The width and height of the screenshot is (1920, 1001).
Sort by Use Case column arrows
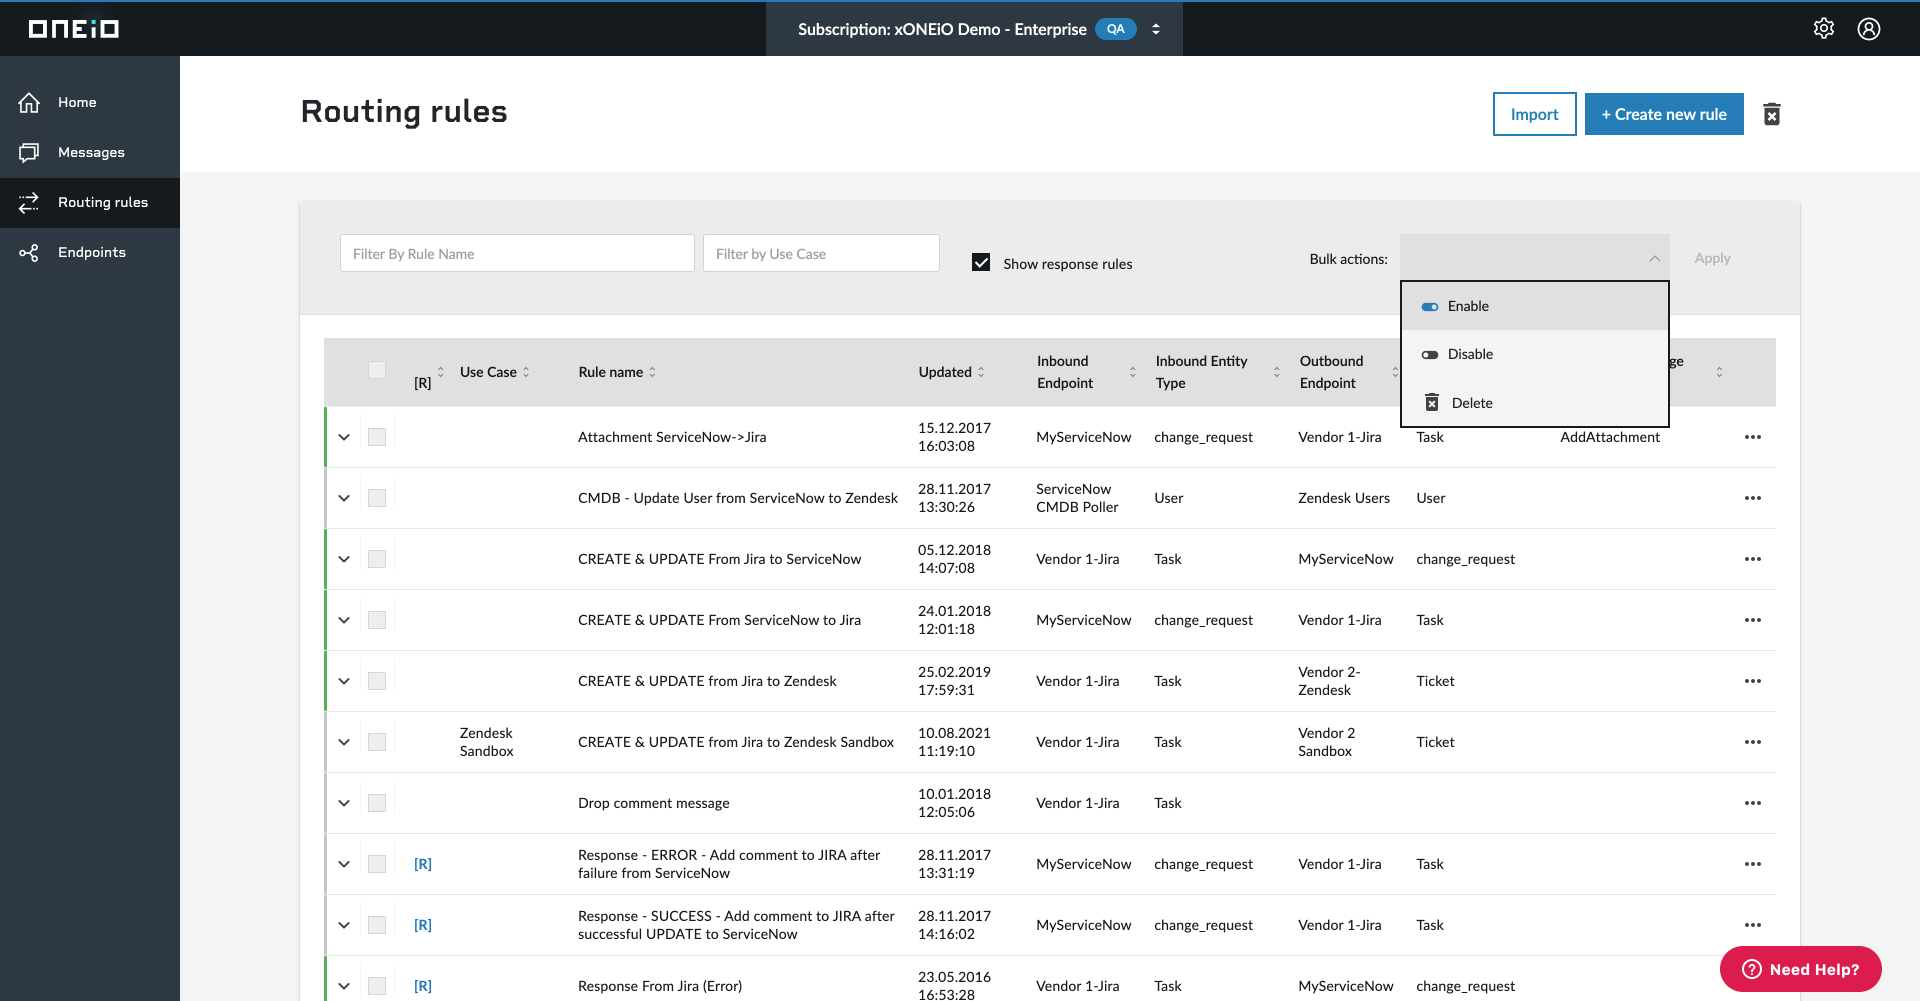[x=526, y=372]
